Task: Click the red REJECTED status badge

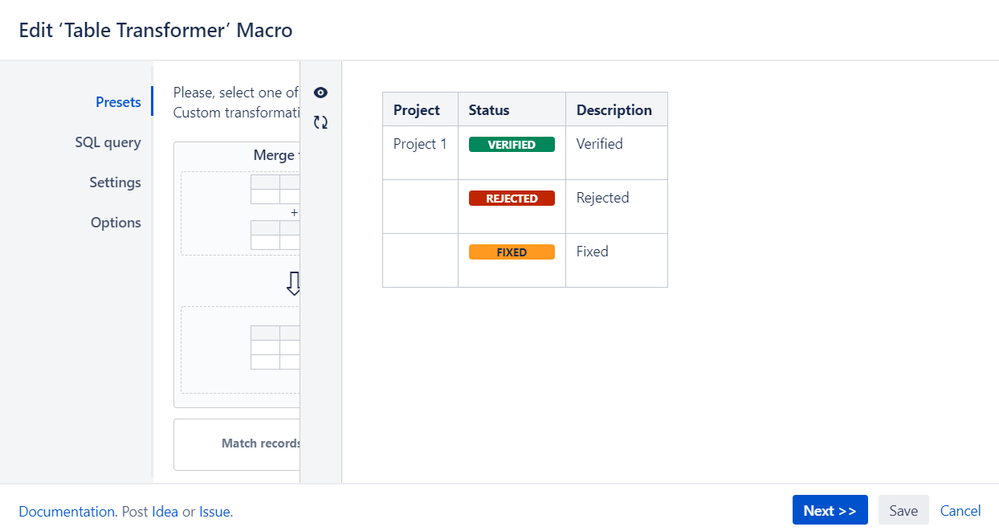Action: pos(511,199)
